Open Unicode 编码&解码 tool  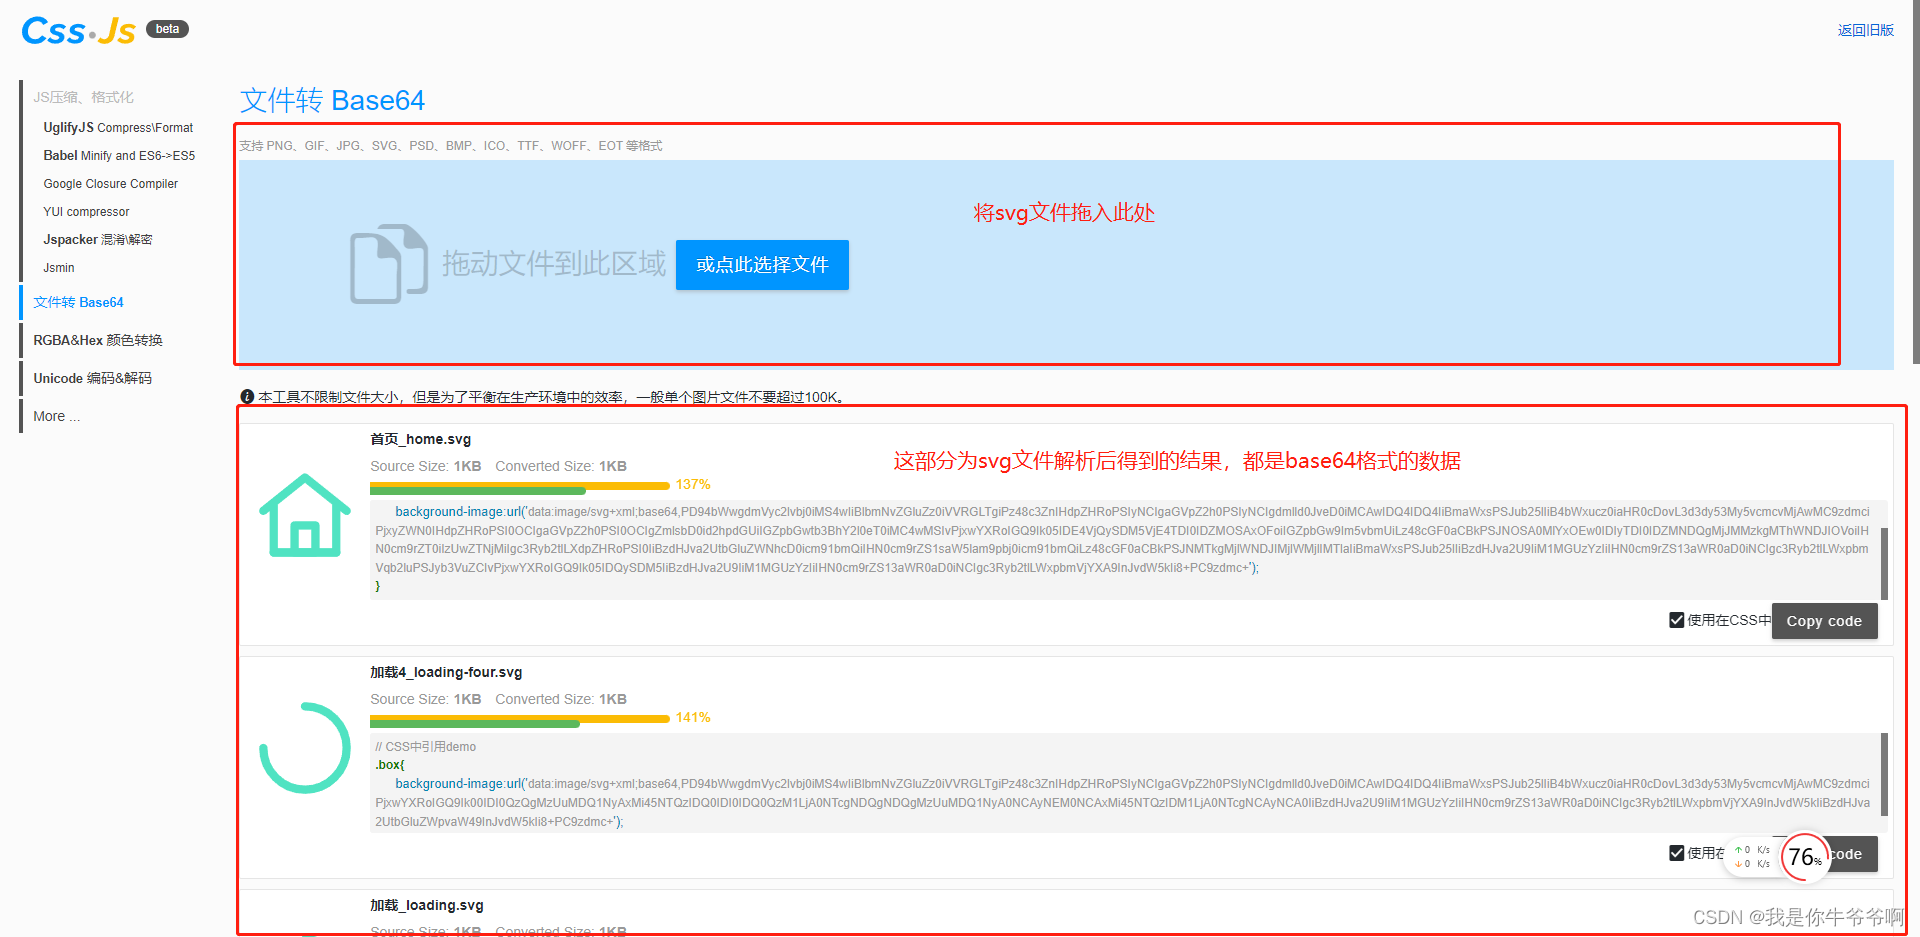point(92,378)
